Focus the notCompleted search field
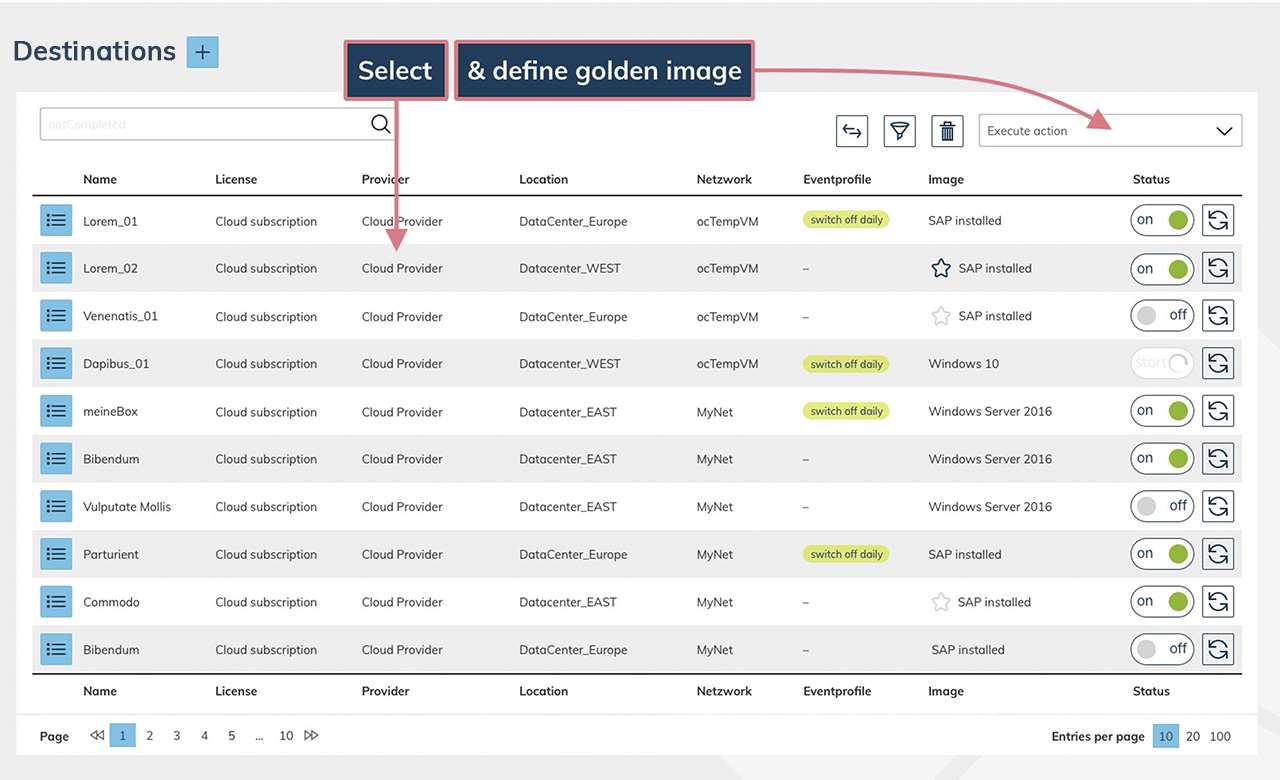Screen dimensions: 1280x780 pos(200,125)
